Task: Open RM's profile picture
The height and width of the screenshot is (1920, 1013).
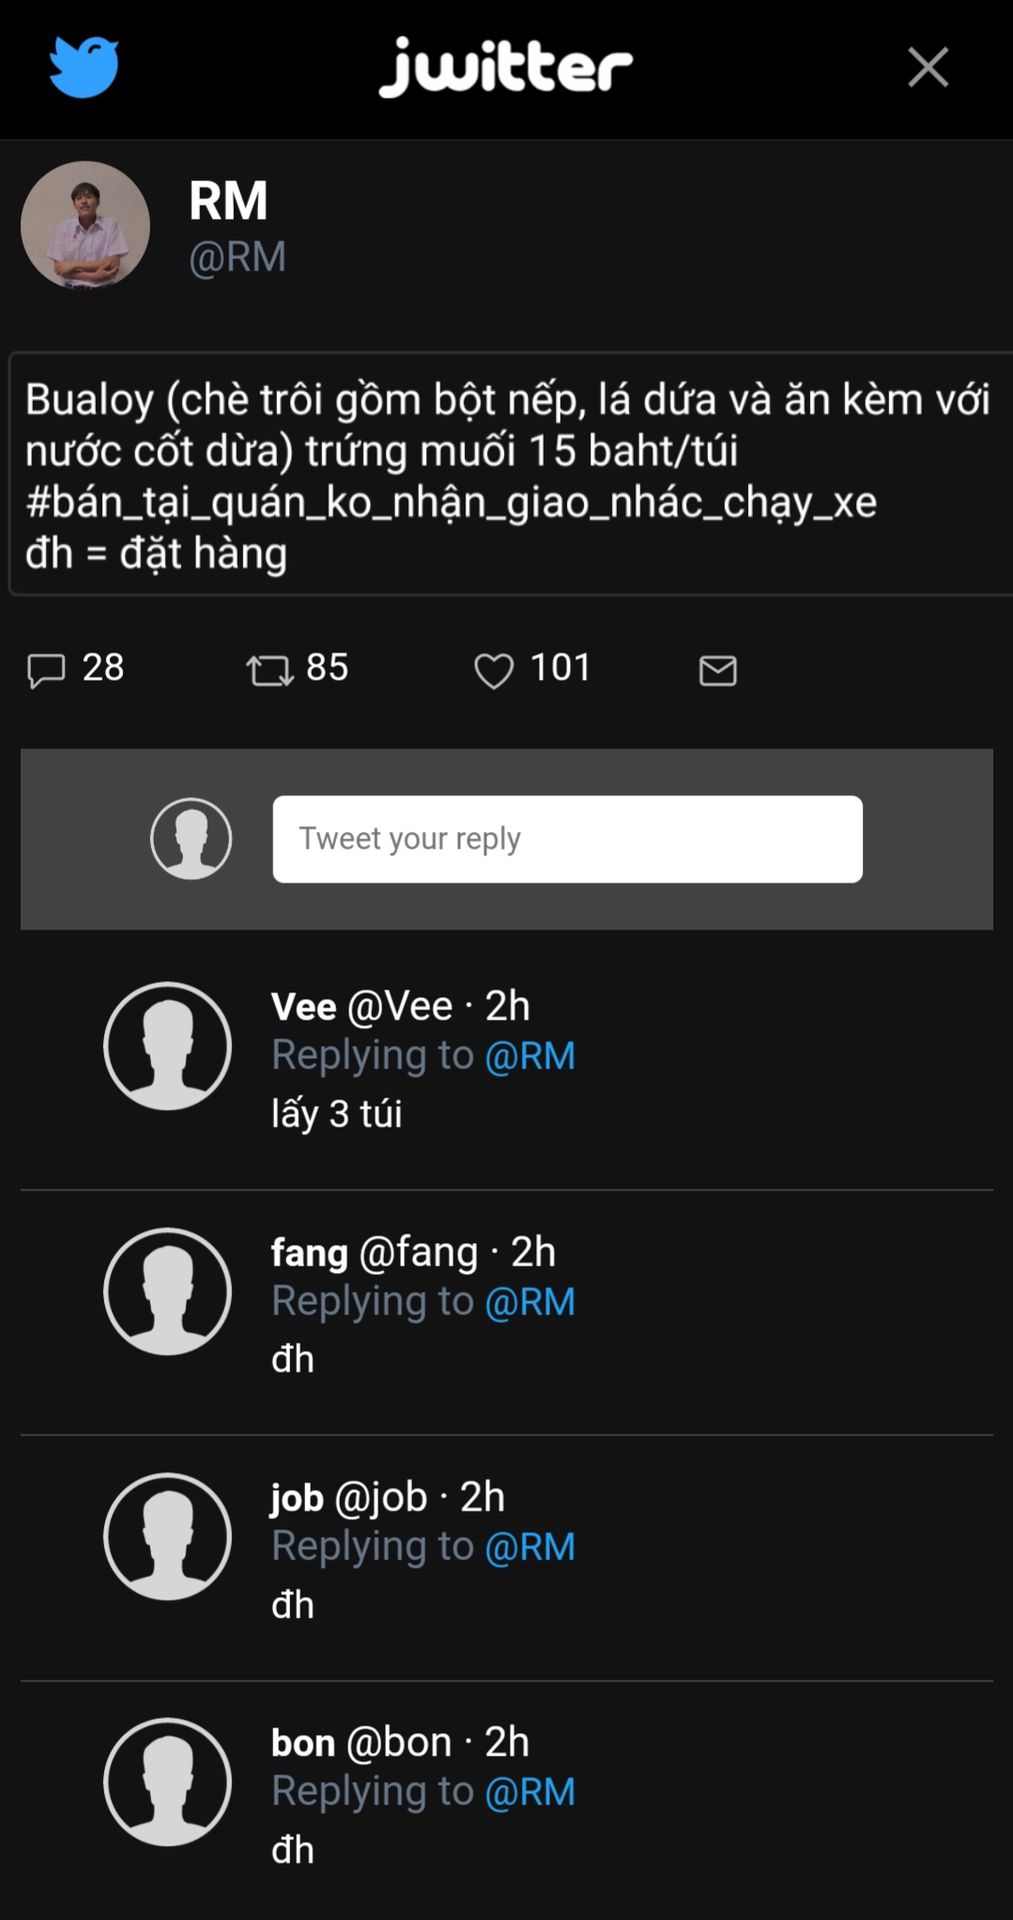Action: coord(85,226)
